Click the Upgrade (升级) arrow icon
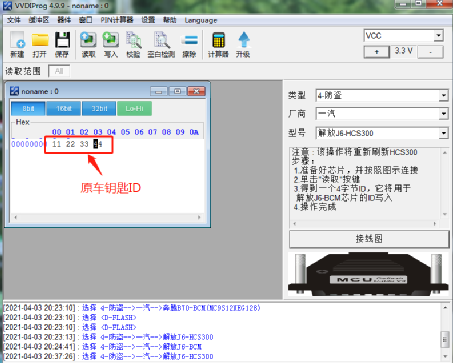 [243, 44]
